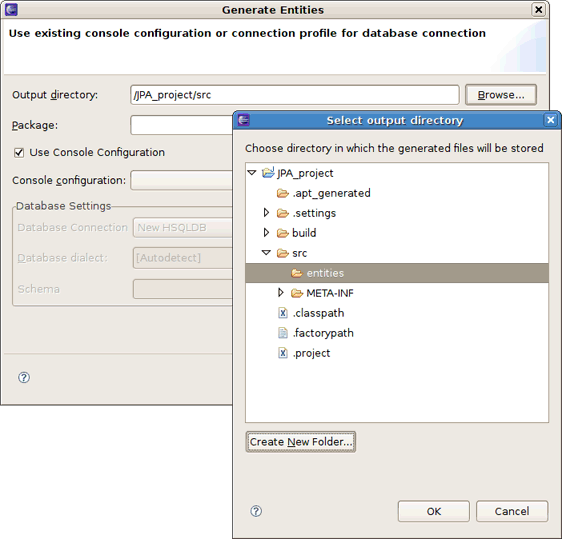The width and height of the screenshot is (562, 539).
Task: Click the Output directory text field
Action: click(295, 95)
